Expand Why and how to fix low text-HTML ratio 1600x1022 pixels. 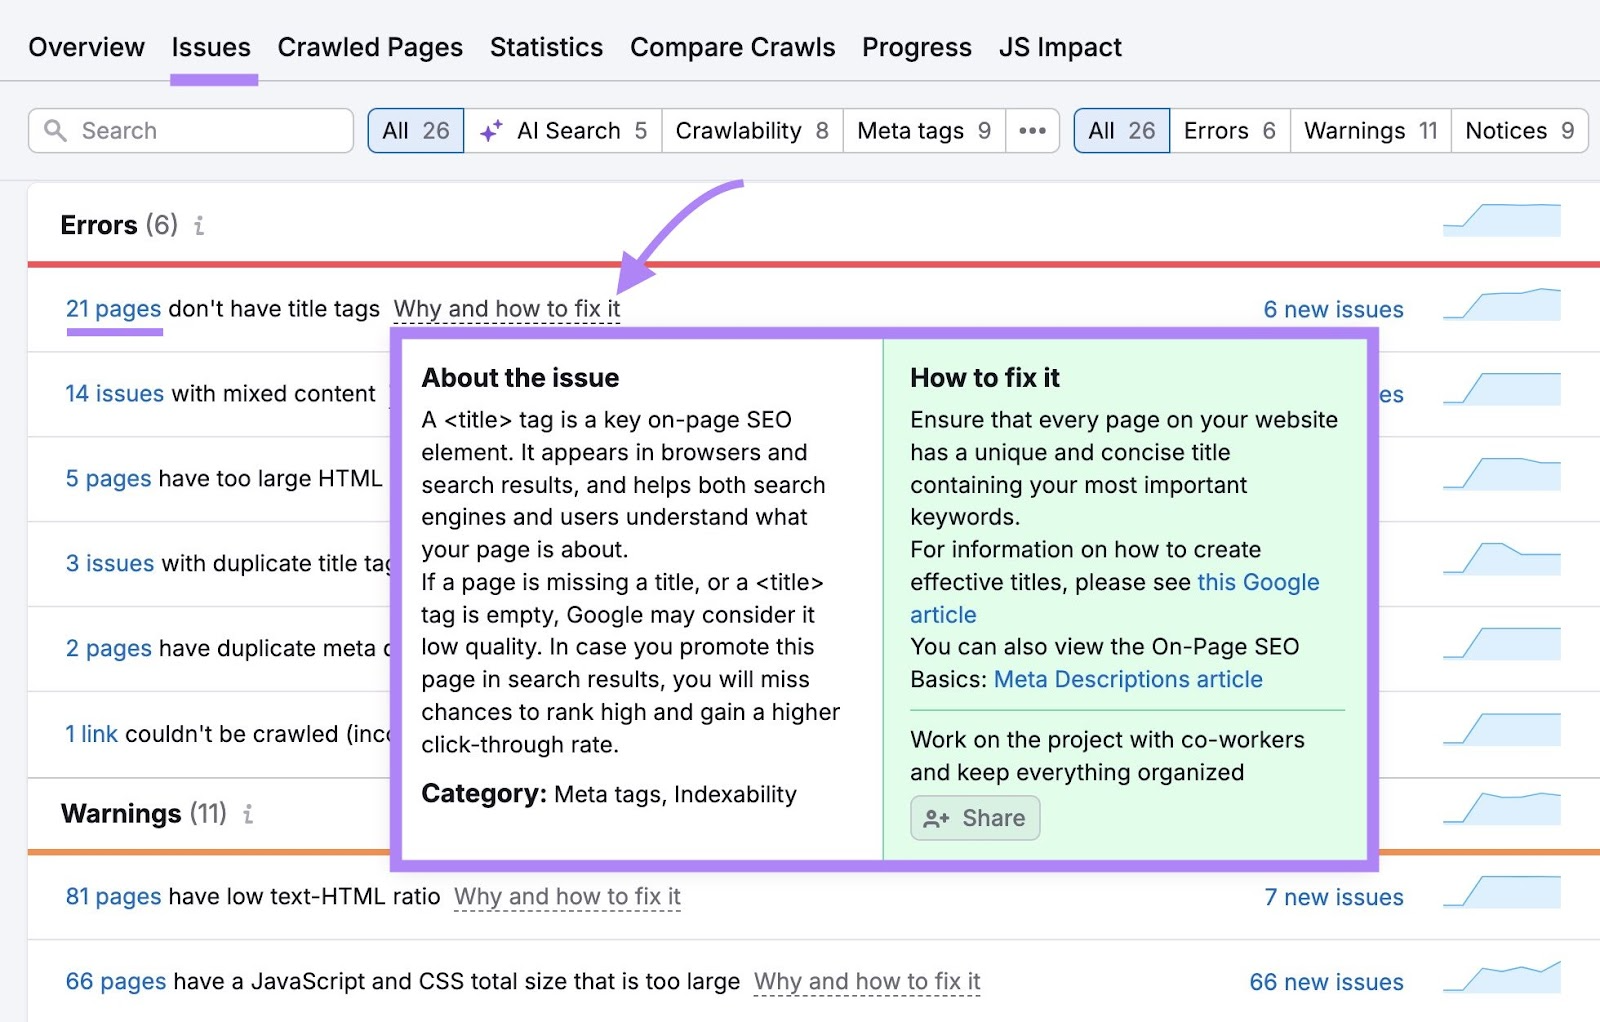[566, 897]
